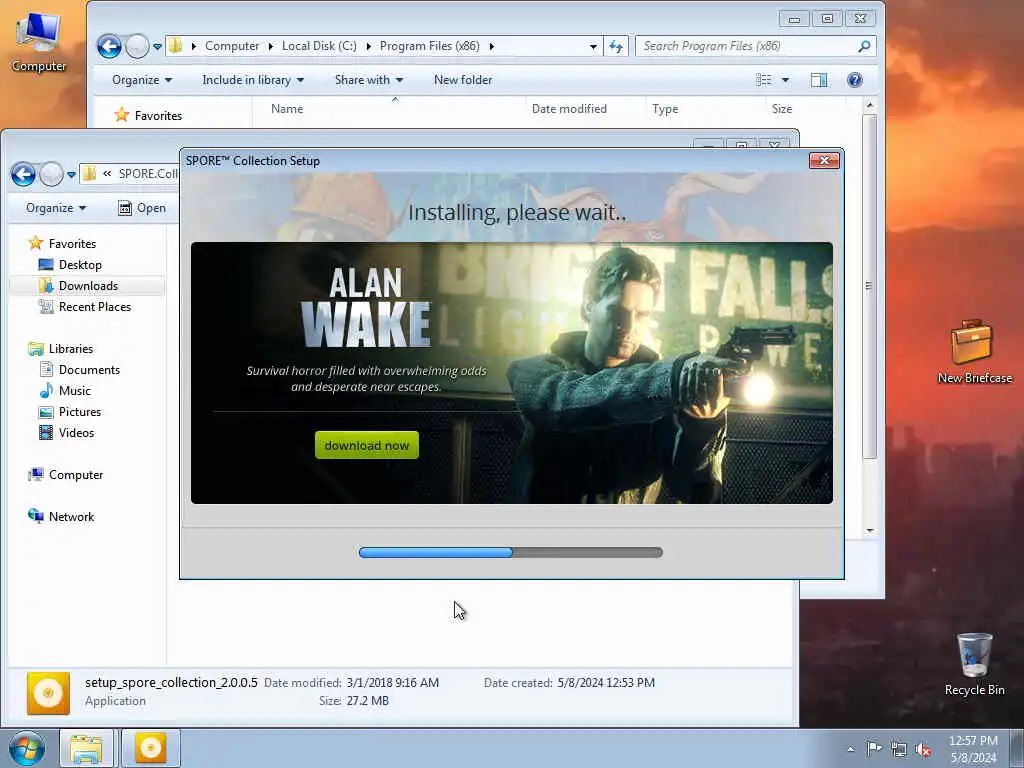Click Computer in the address breadcrumb
1024x768 pixels.
click(232, 46)
